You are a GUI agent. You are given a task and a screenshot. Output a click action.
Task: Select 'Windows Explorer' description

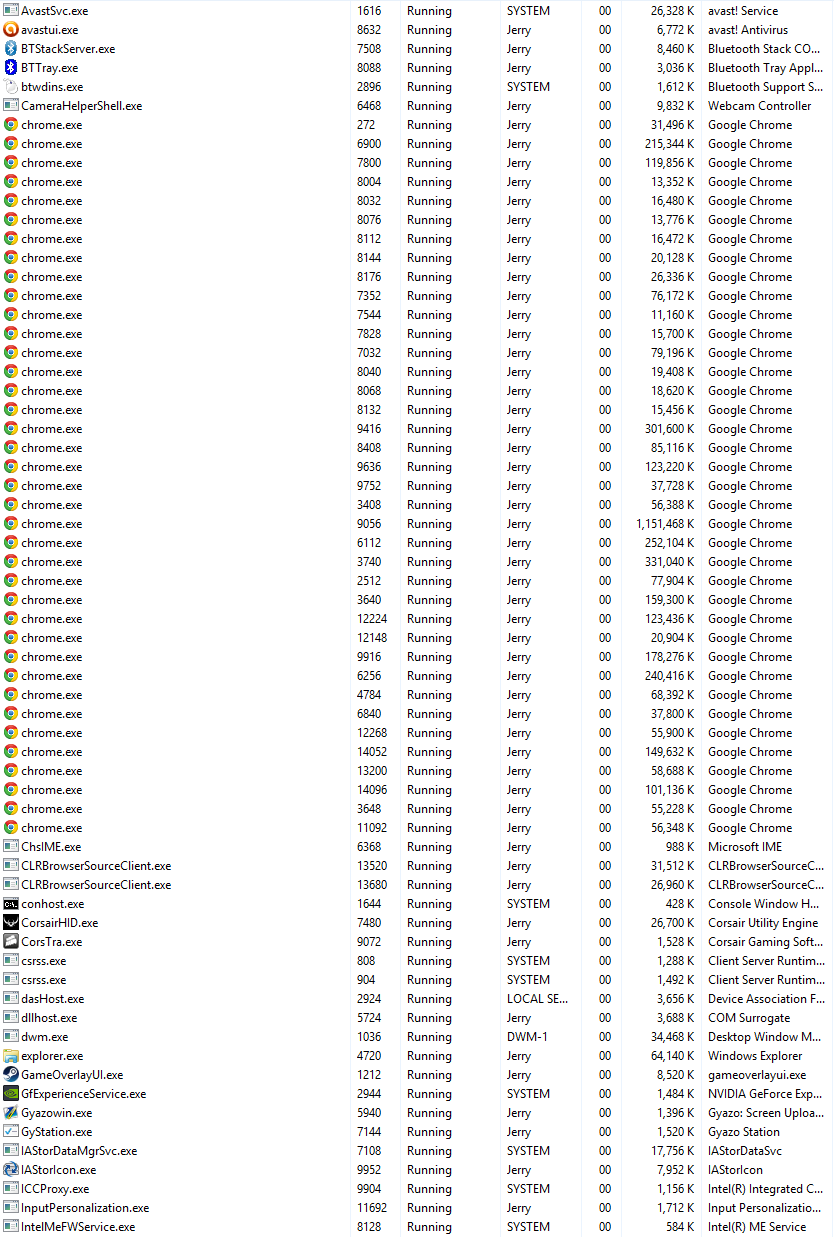coord(755,1056)
